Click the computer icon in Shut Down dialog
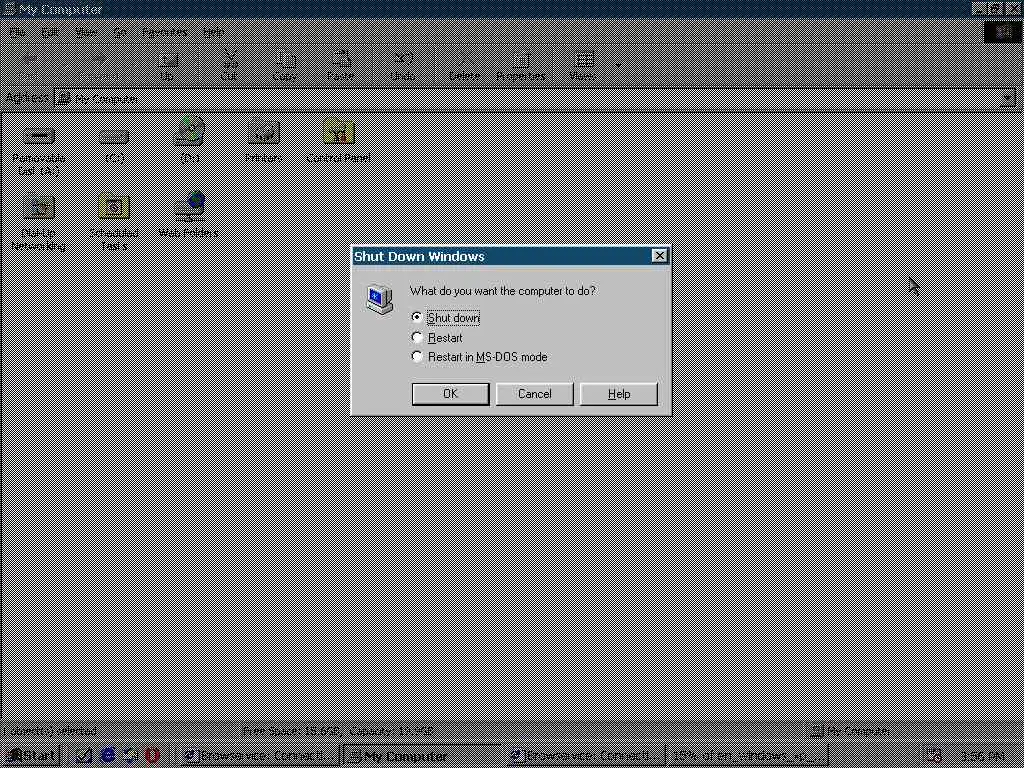This screenshot has width=1024, height=768. click(379, 299)
